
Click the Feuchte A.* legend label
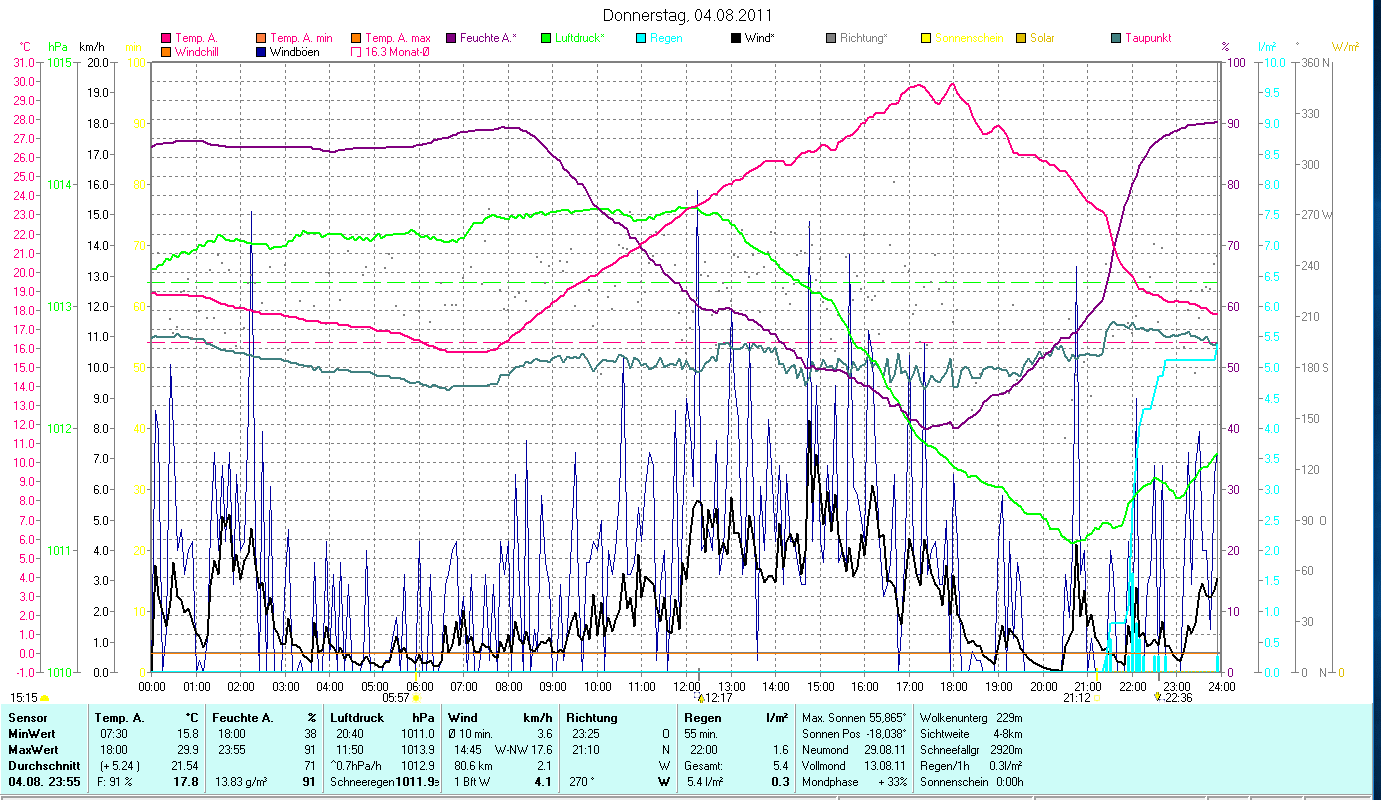click(488, 38)
